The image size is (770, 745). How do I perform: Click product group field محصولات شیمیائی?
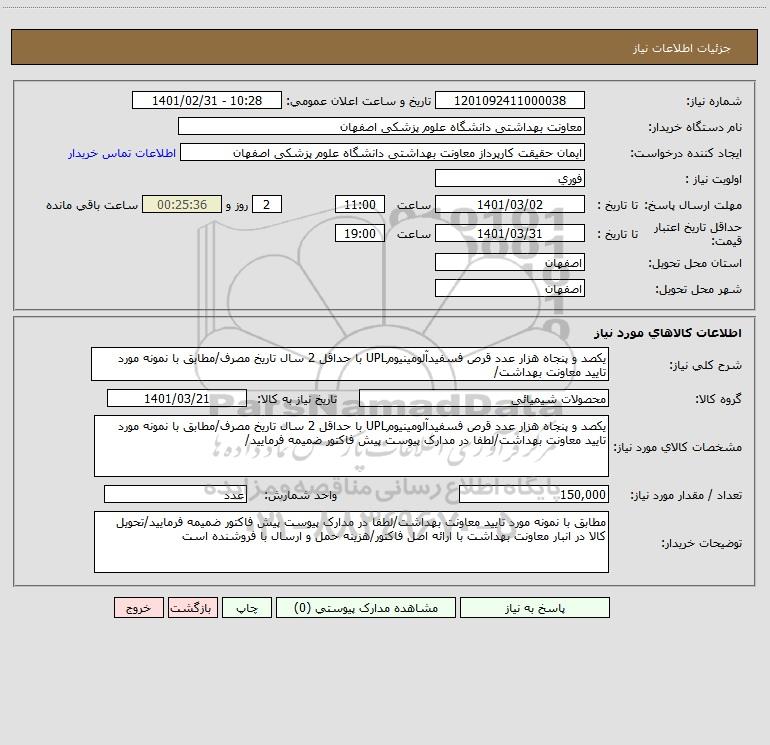click(484, 398)
